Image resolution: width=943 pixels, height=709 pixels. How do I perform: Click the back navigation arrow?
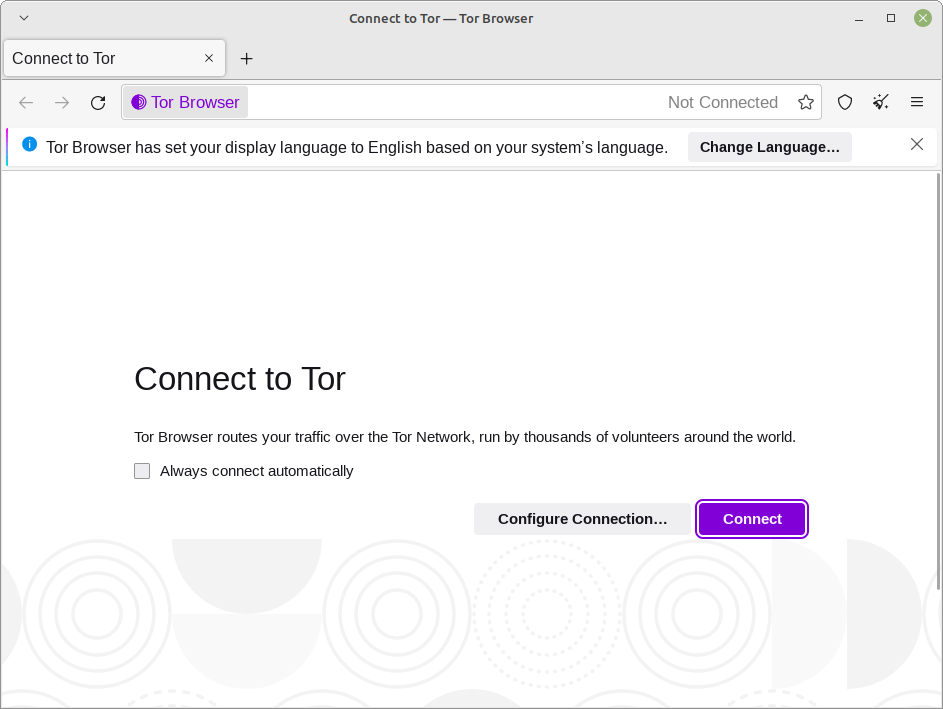pos(26,102)
